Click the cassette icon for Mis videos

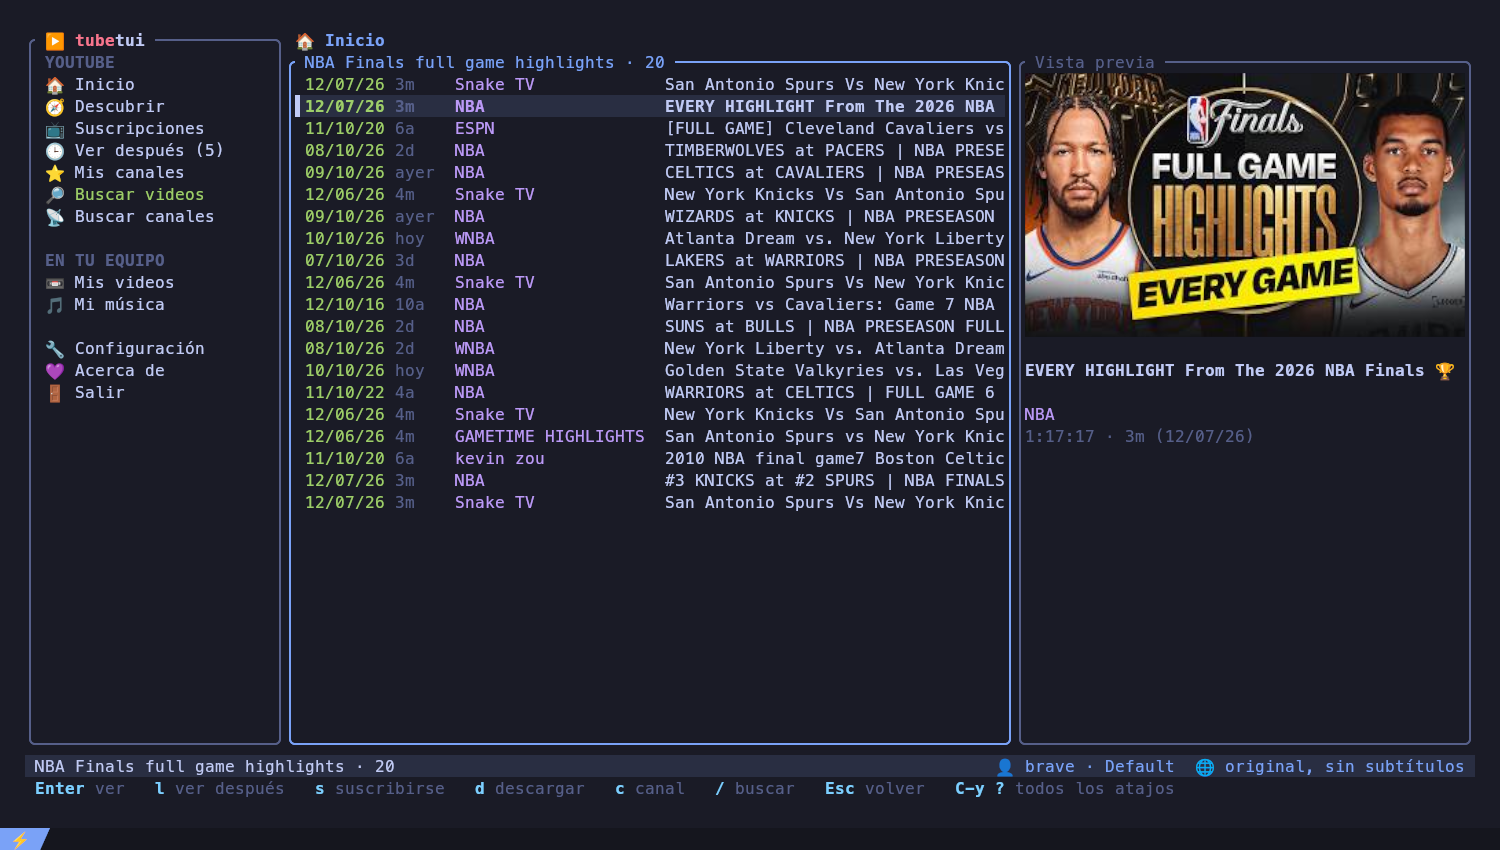point(55,283)
